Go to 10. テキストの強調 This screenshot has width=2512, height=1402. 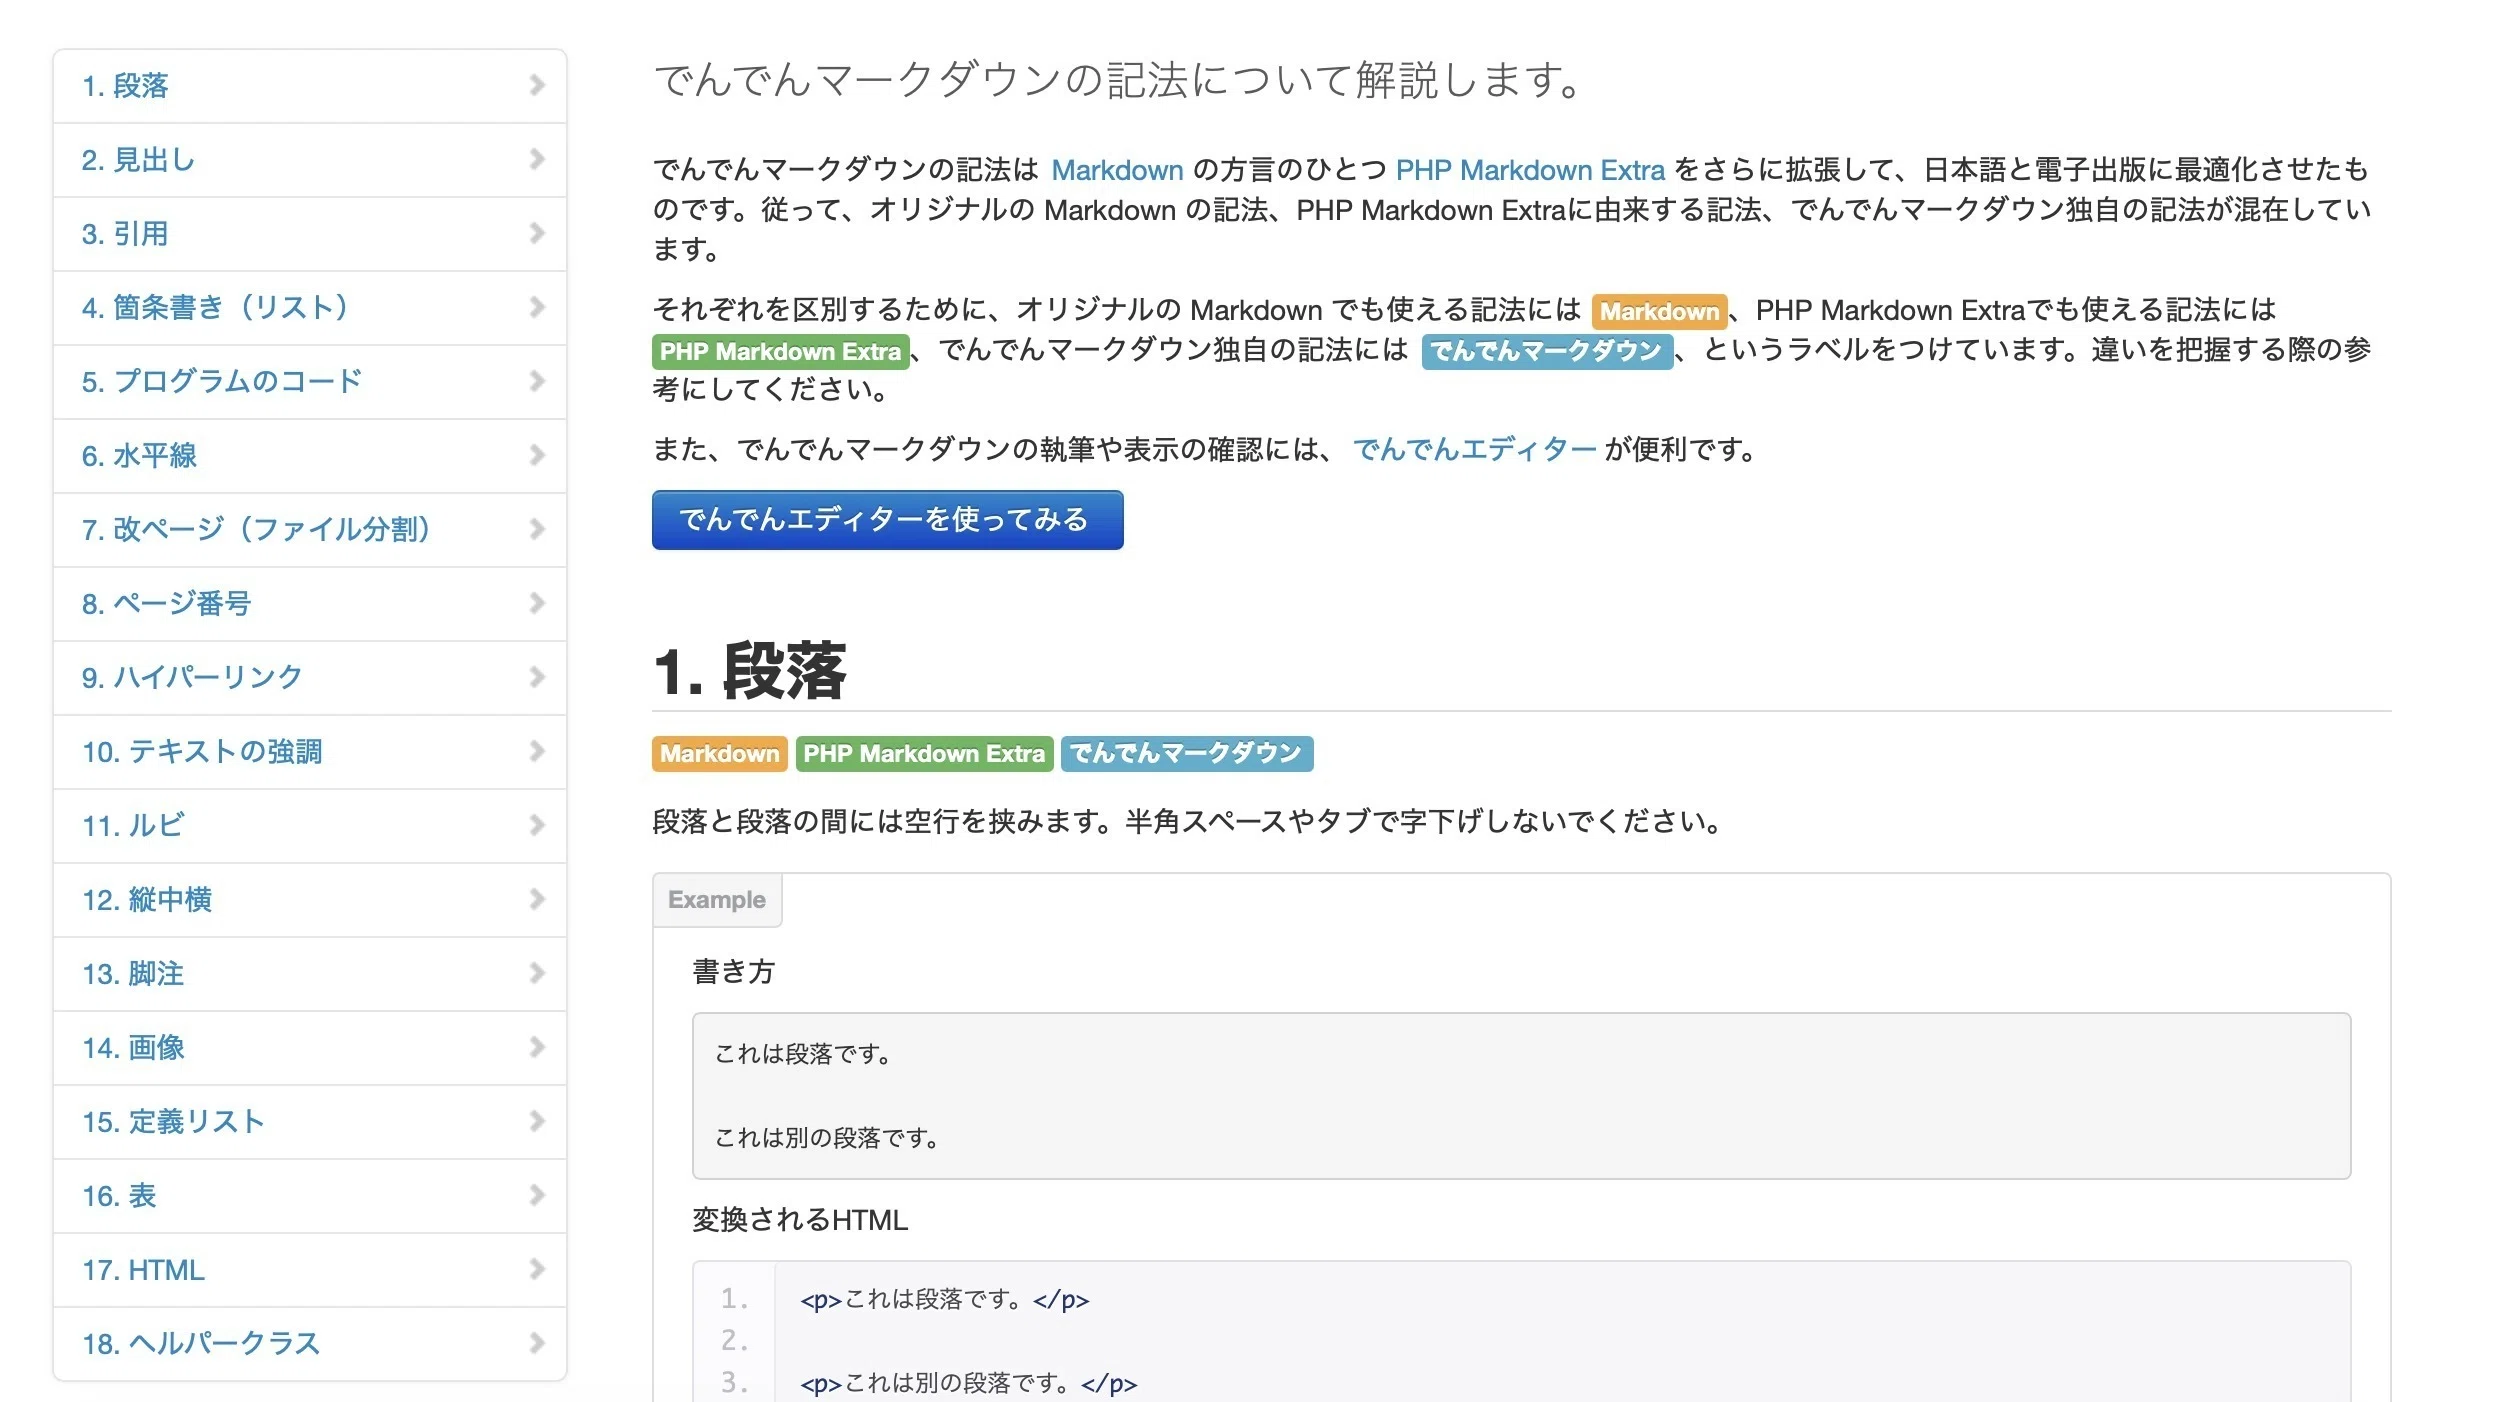[x=310, y=752]
